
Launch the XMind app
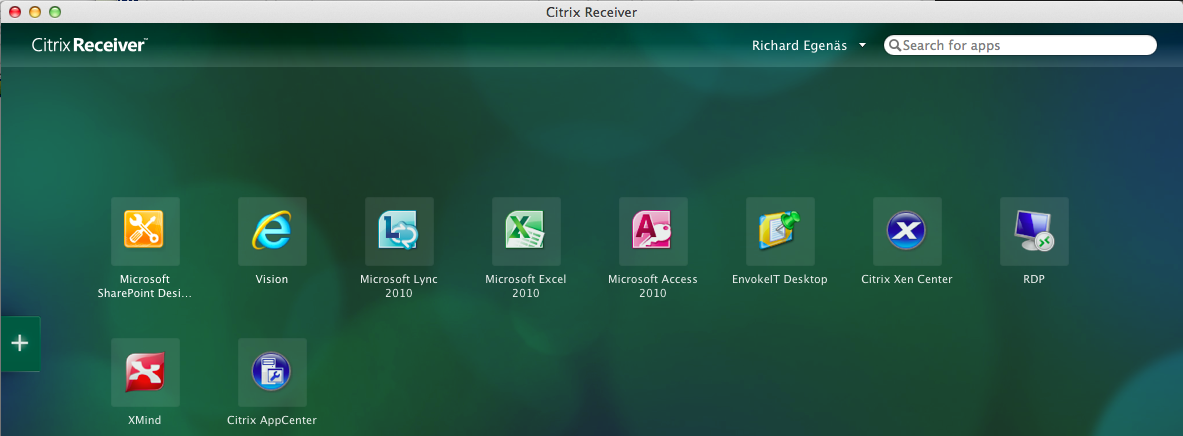click(145, 372)
